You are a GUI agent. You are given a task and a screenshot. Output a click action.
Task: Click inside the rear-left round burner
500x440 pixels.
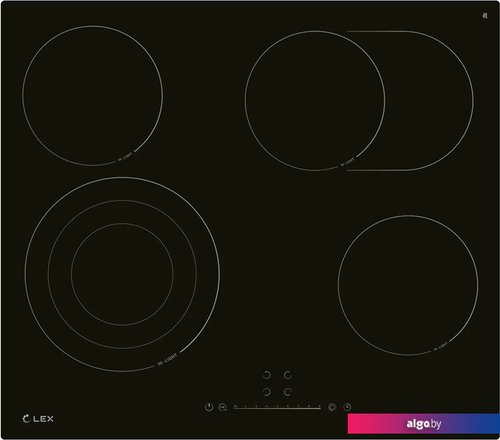pyautogui.click(x=93, y=96)
